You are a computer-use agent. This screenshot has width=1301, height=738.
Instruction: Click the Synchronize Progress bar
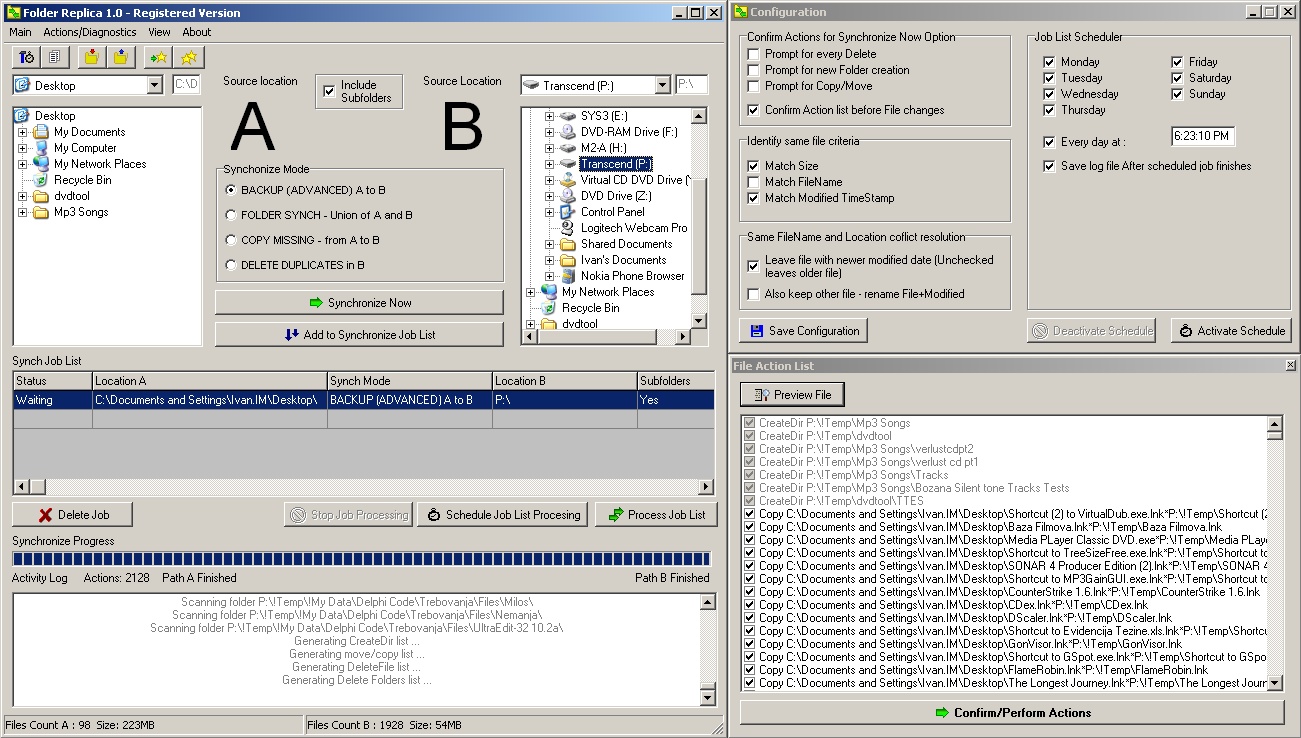point(361,559)
